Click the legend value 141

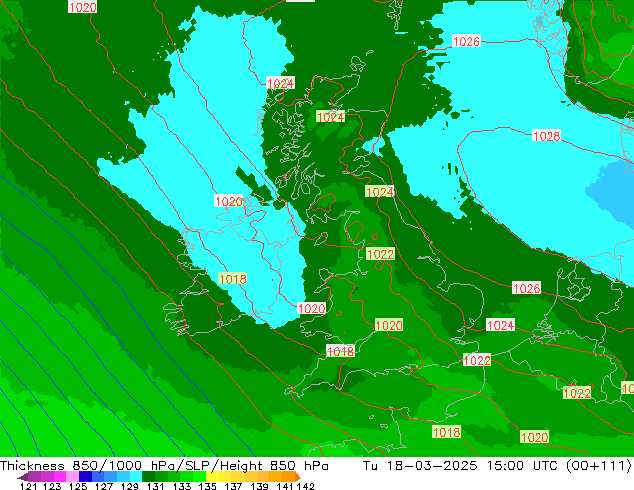(x=285, y=486)
